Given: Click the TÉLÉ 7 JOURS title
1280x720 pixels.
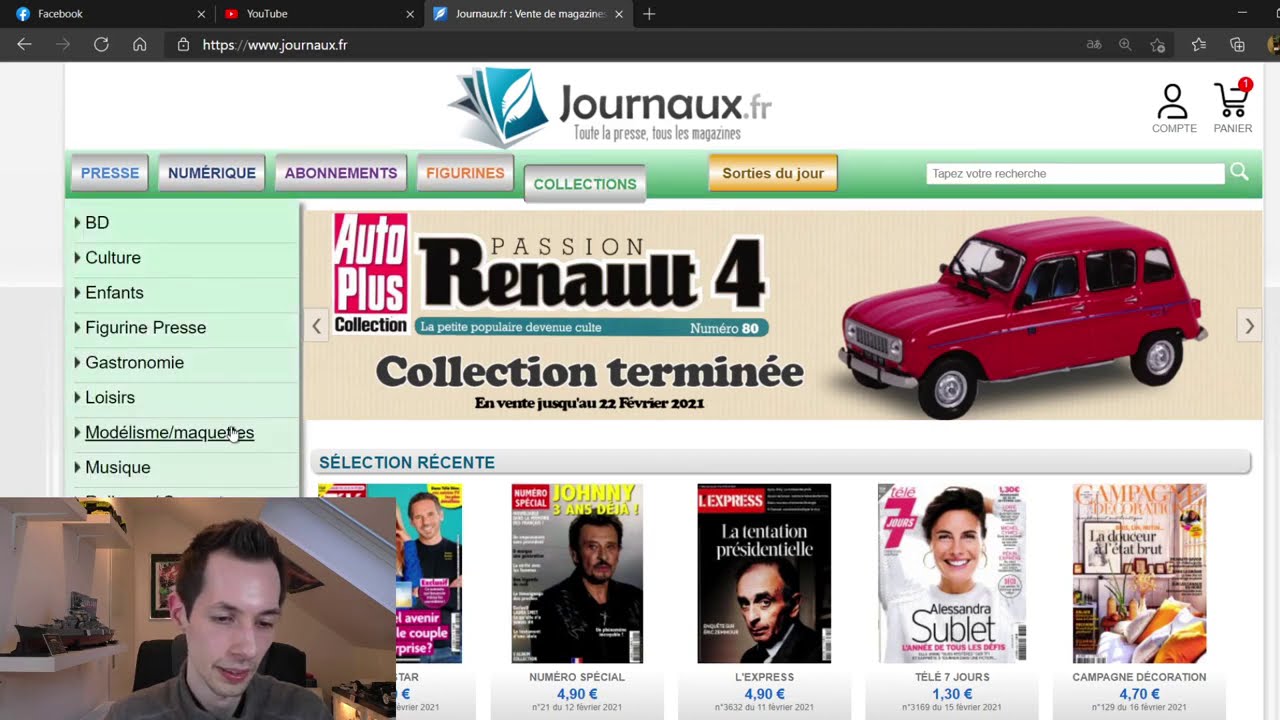Looking at the screenshot, I should click(952, 677).
